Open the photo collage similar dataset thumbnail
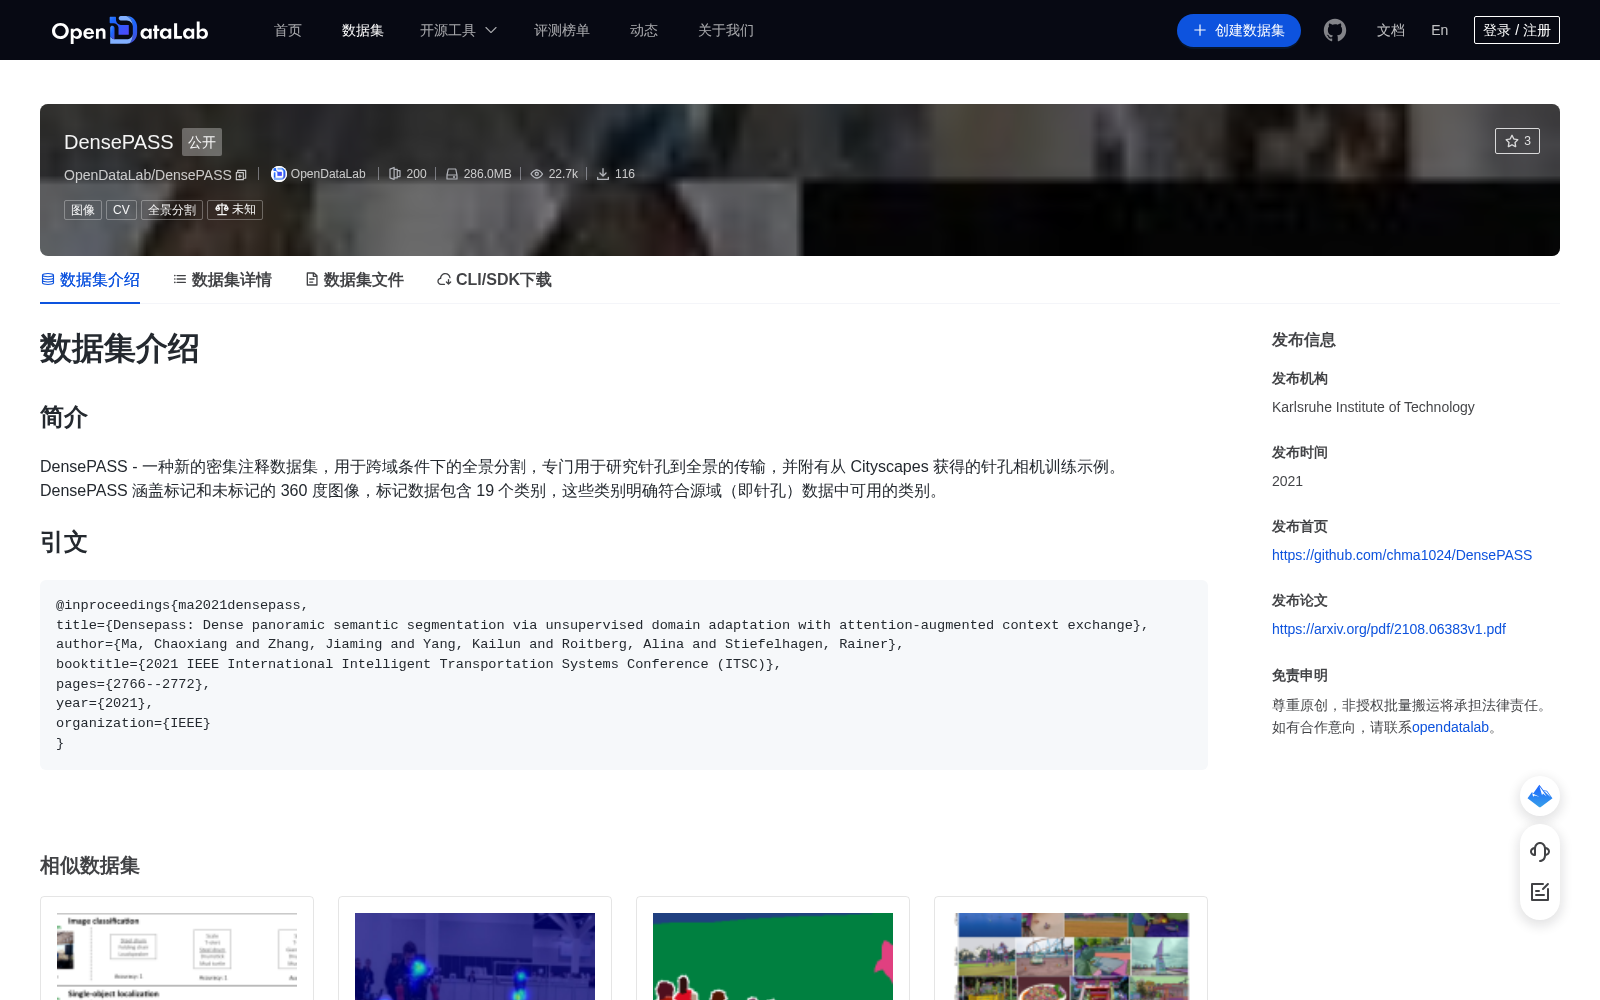Image resolution: width=1600 pixels, height=1000 pixels. [1071, 956]
